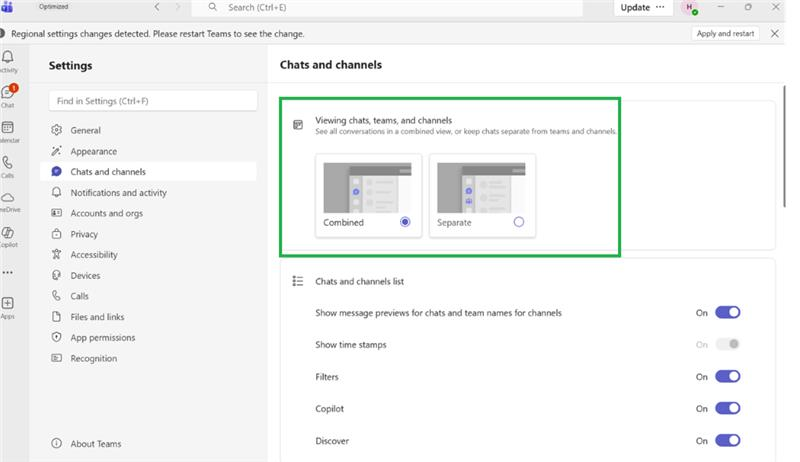Select the Combined view radio button
The width and height of the screenshot is (800, 462).
pyautogui.click(x=405, y=222)
